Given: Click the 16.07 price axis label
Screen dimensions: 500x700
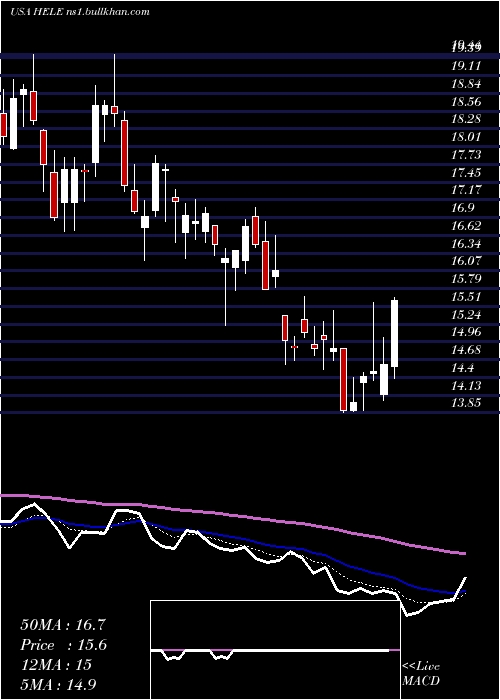Looking at the screenshot, I should 466,261.
